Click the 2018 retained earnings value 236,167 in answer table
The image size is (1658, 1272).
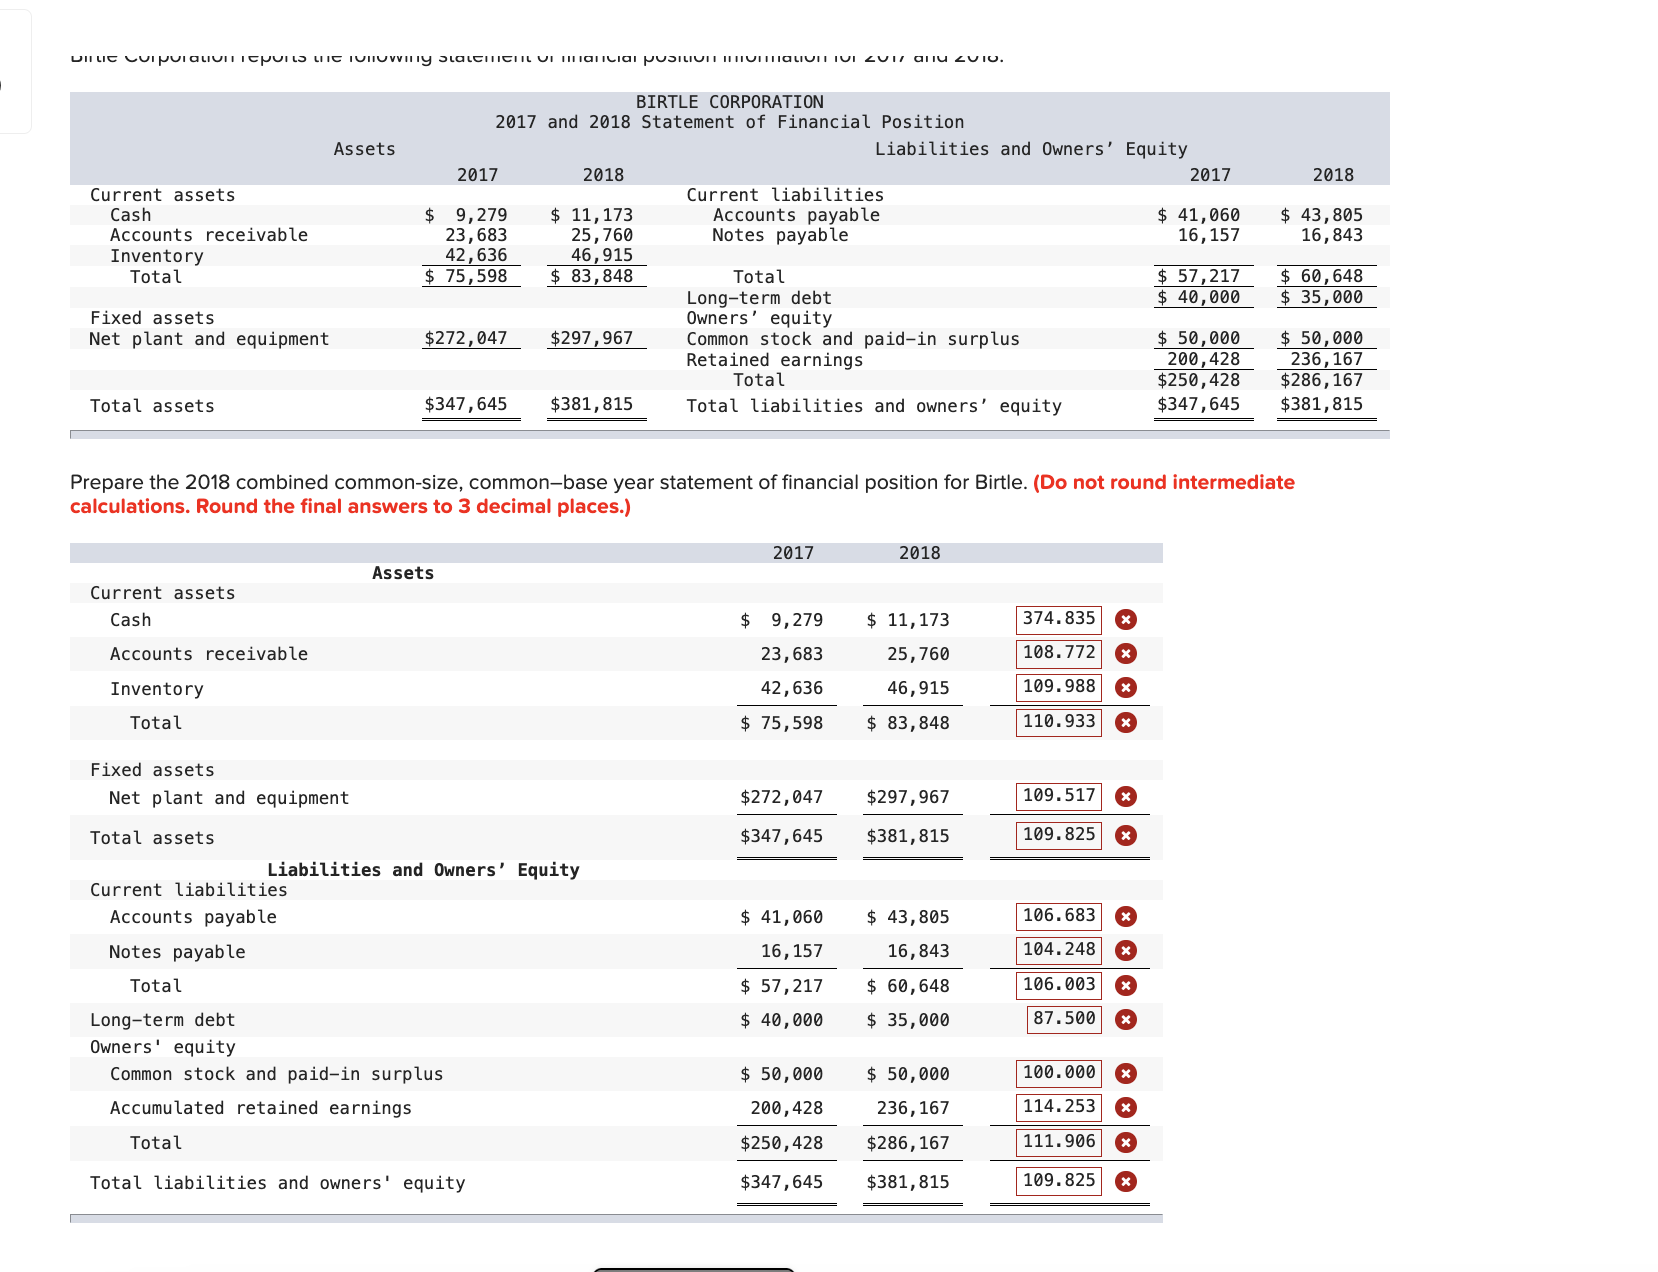913,1108
